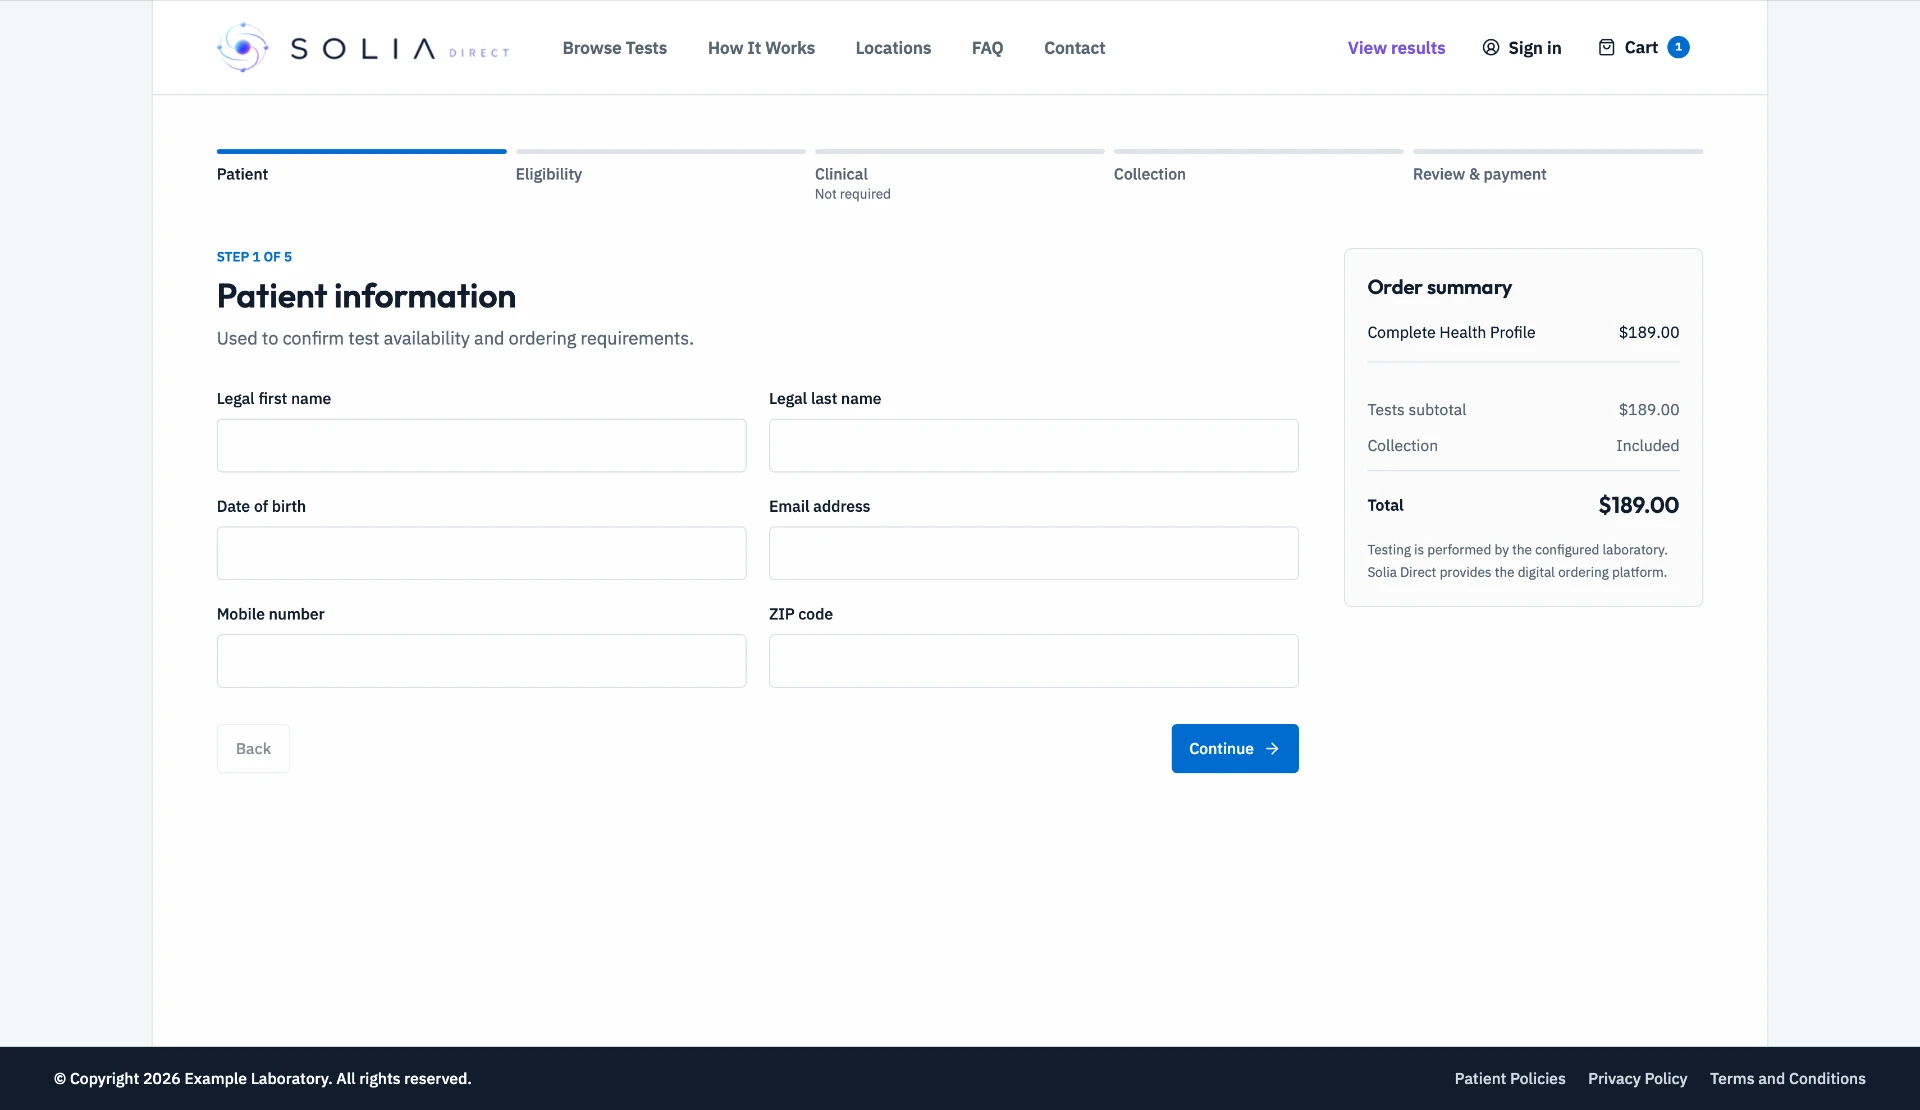The width and height of the screenshot is (1920, 1110).
Task: Open Privacy Policy footer link
Action: click(x=1637, y=1079)
